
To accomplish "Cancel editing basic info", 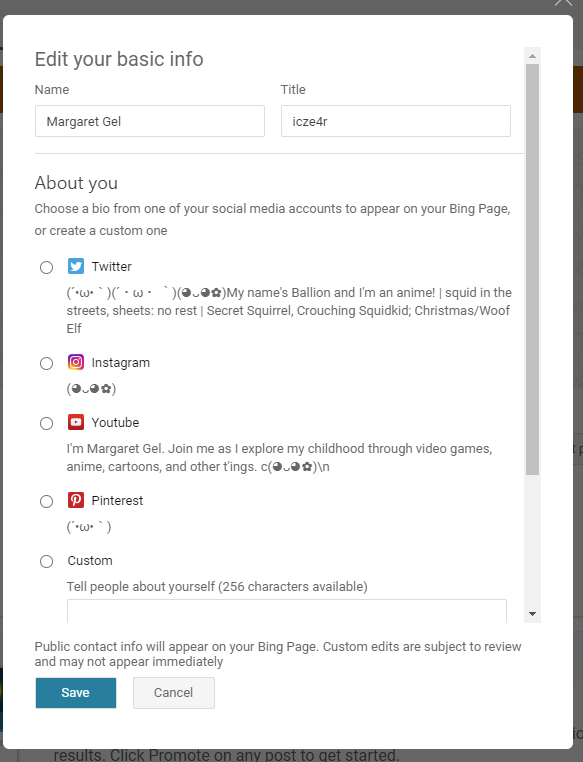I will click(174, 693).
